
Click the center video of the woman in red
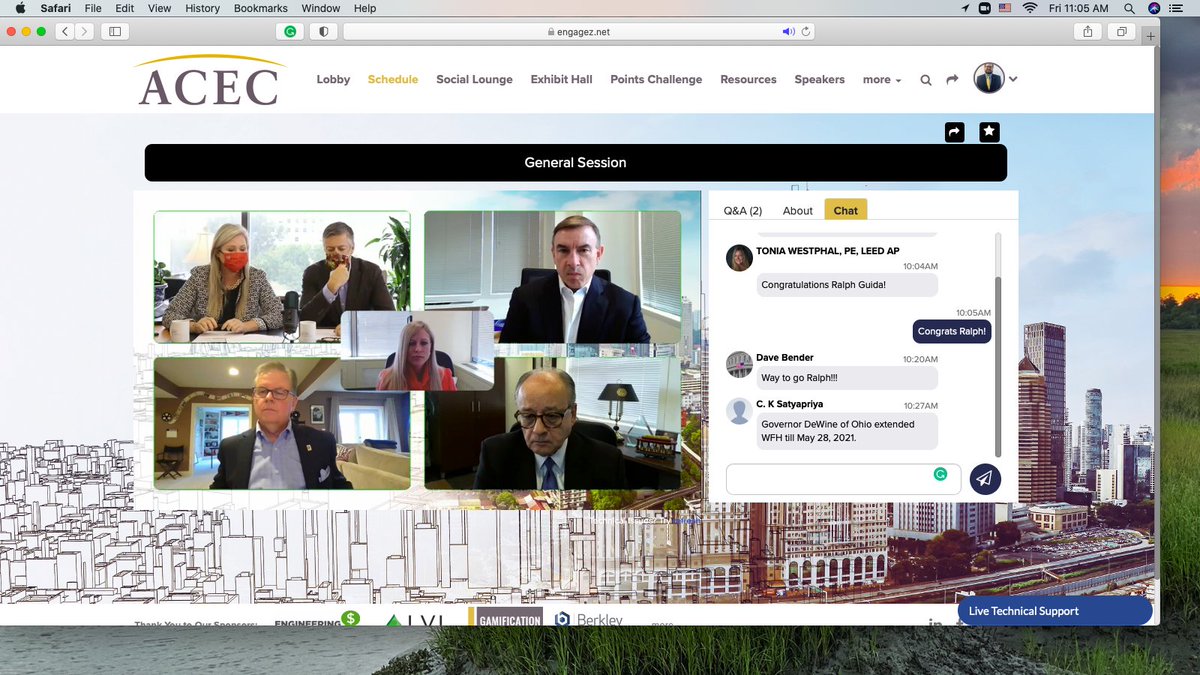click(417, 350)
